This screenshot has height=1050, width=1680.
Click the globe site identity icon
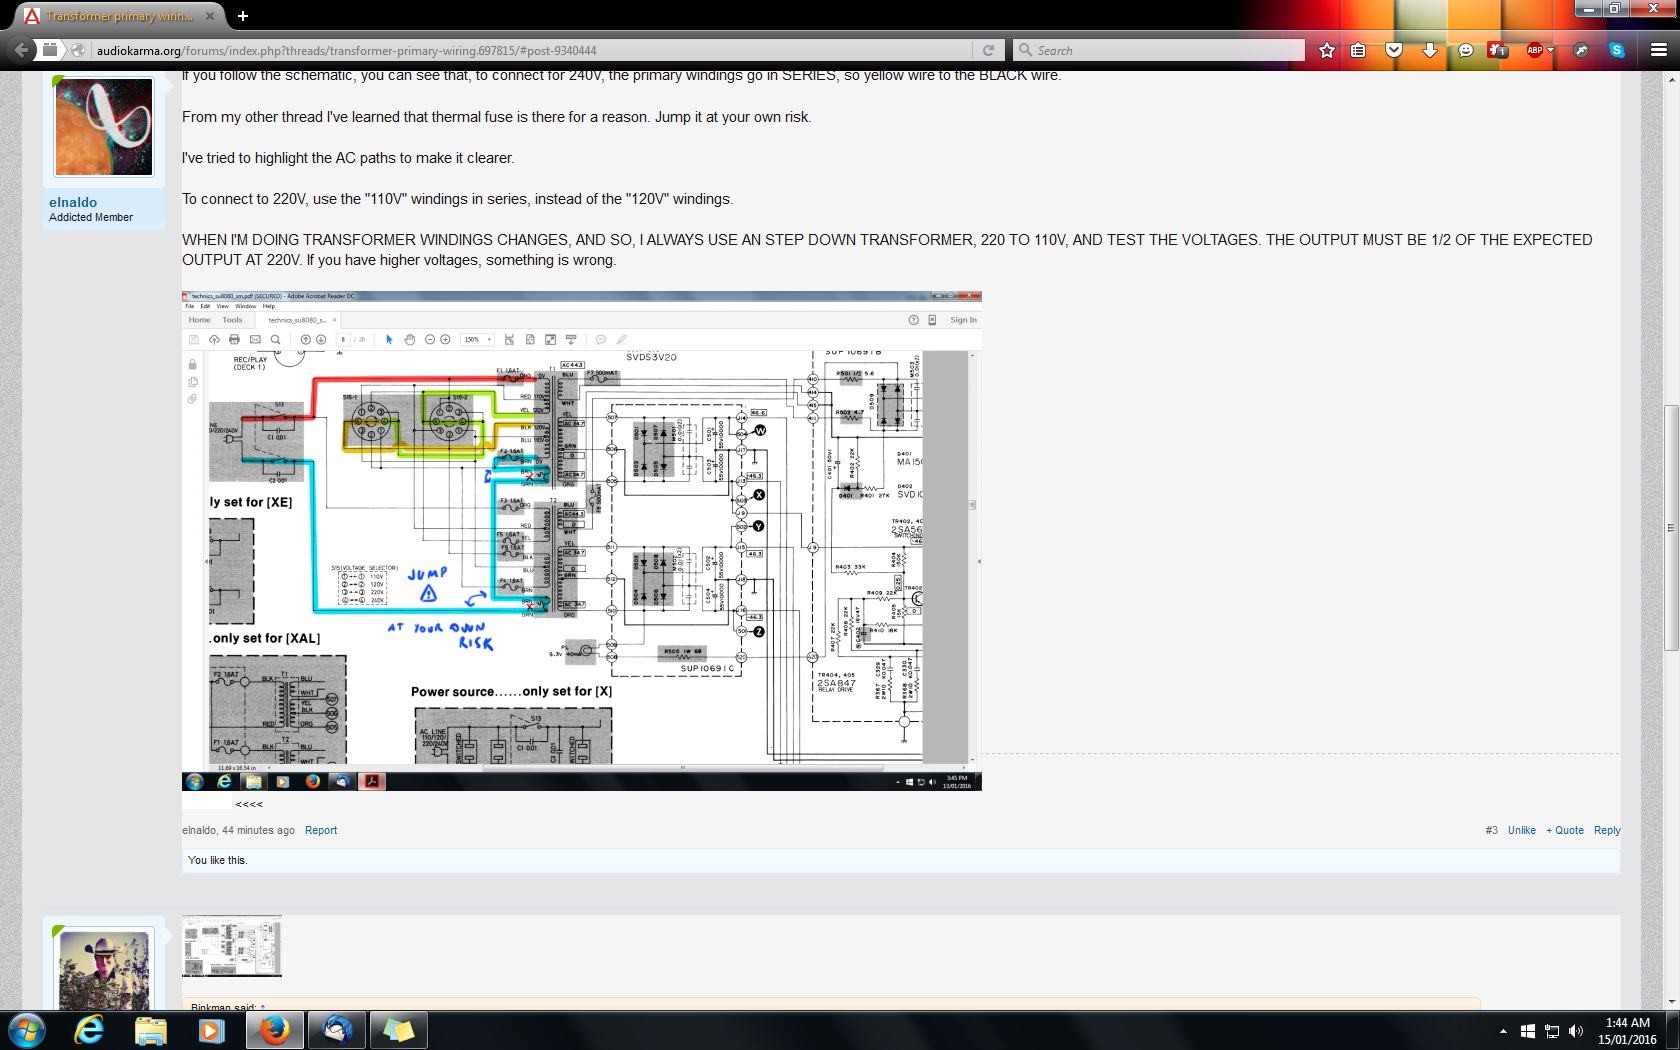point(78,50)
